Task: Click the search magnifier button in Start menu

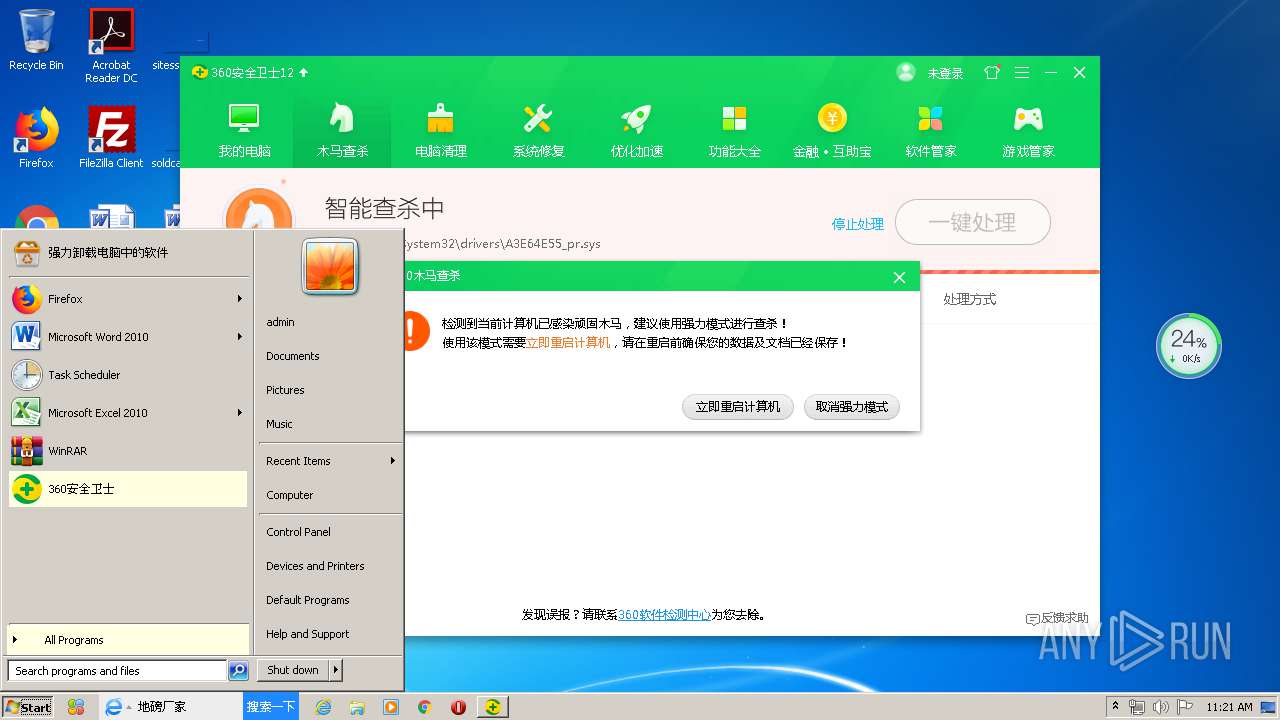Action: [x=238, y=671]
